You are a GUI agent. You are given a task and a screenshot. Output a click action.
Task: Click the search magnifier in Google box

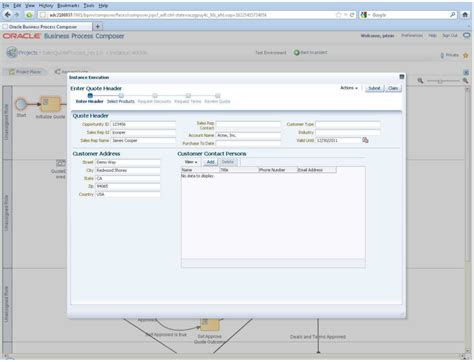453,15
